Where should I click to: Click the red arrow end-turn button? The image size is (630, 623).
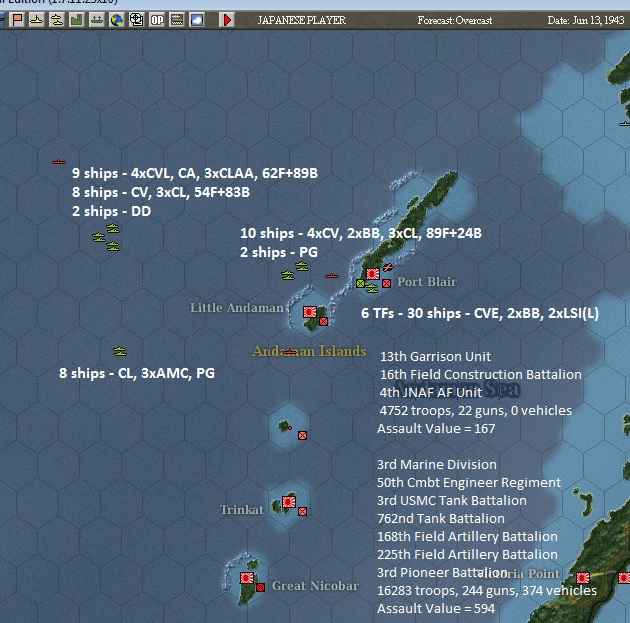click(227, 20)
